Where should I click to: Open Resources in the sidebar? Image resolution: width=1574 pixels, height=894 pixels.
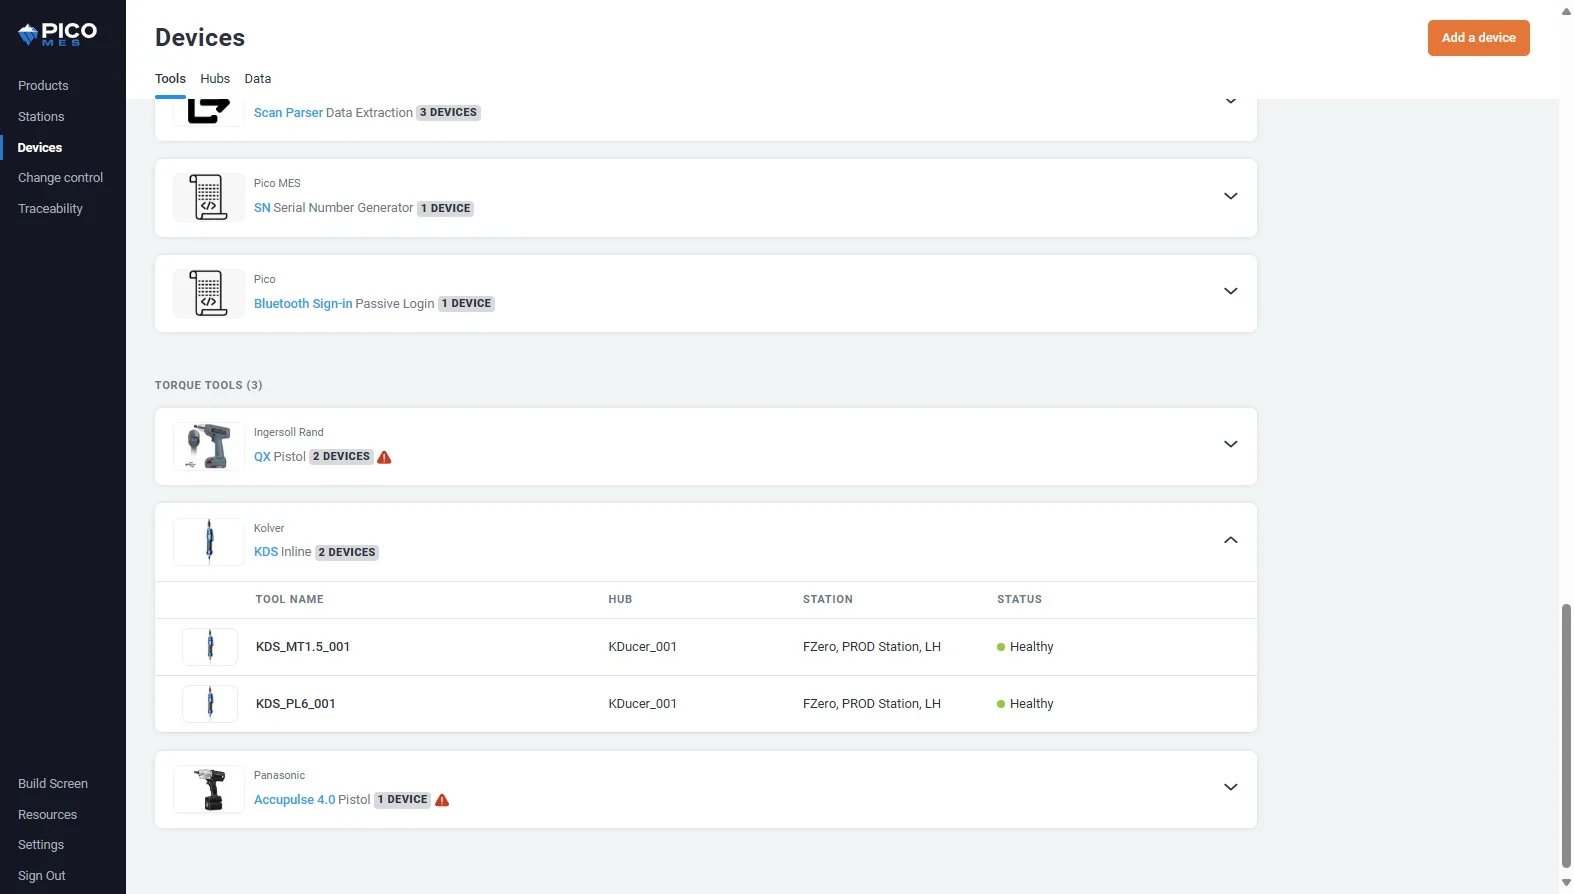(47, 815)
